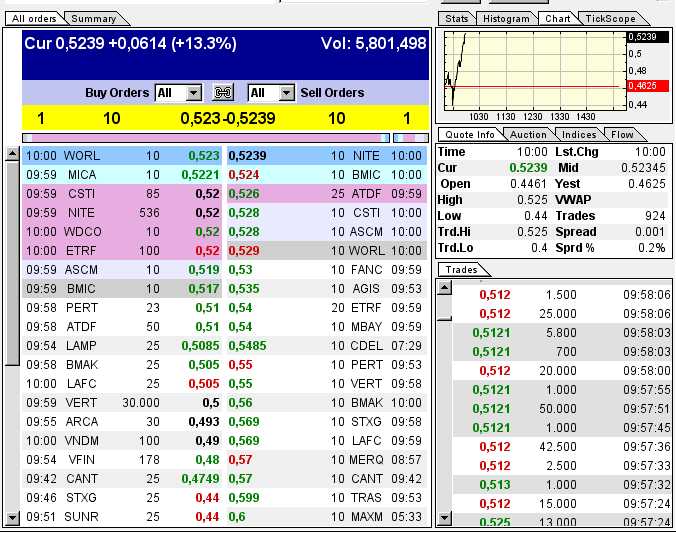Open the Stats tab
676x533 pixels.
pos(457,19)
